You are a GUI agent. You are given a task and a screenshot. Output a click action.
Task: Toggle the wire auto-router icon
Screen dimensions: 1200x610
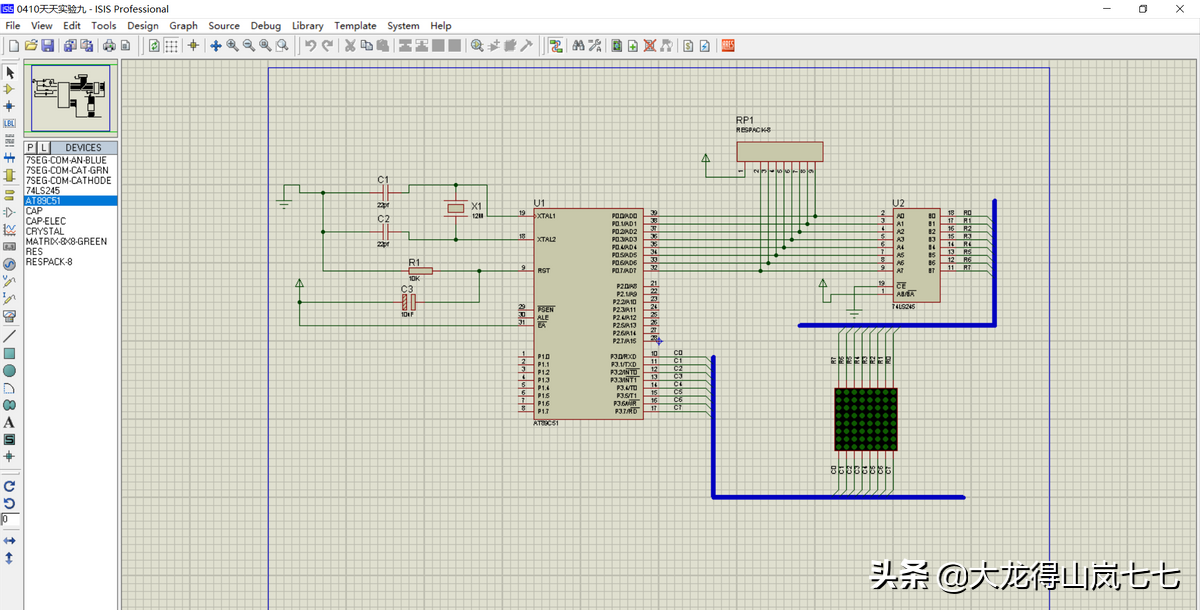point(556,45)
